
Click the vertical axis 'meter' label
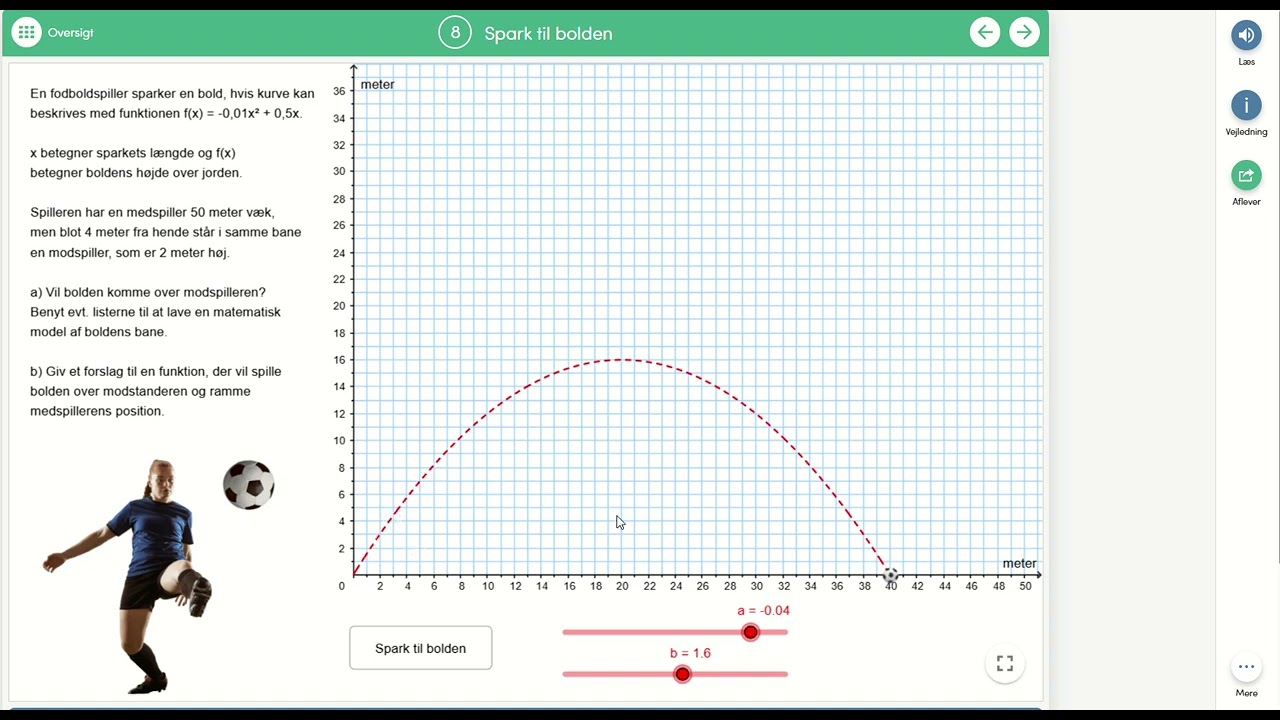click(x=377, y=84)
